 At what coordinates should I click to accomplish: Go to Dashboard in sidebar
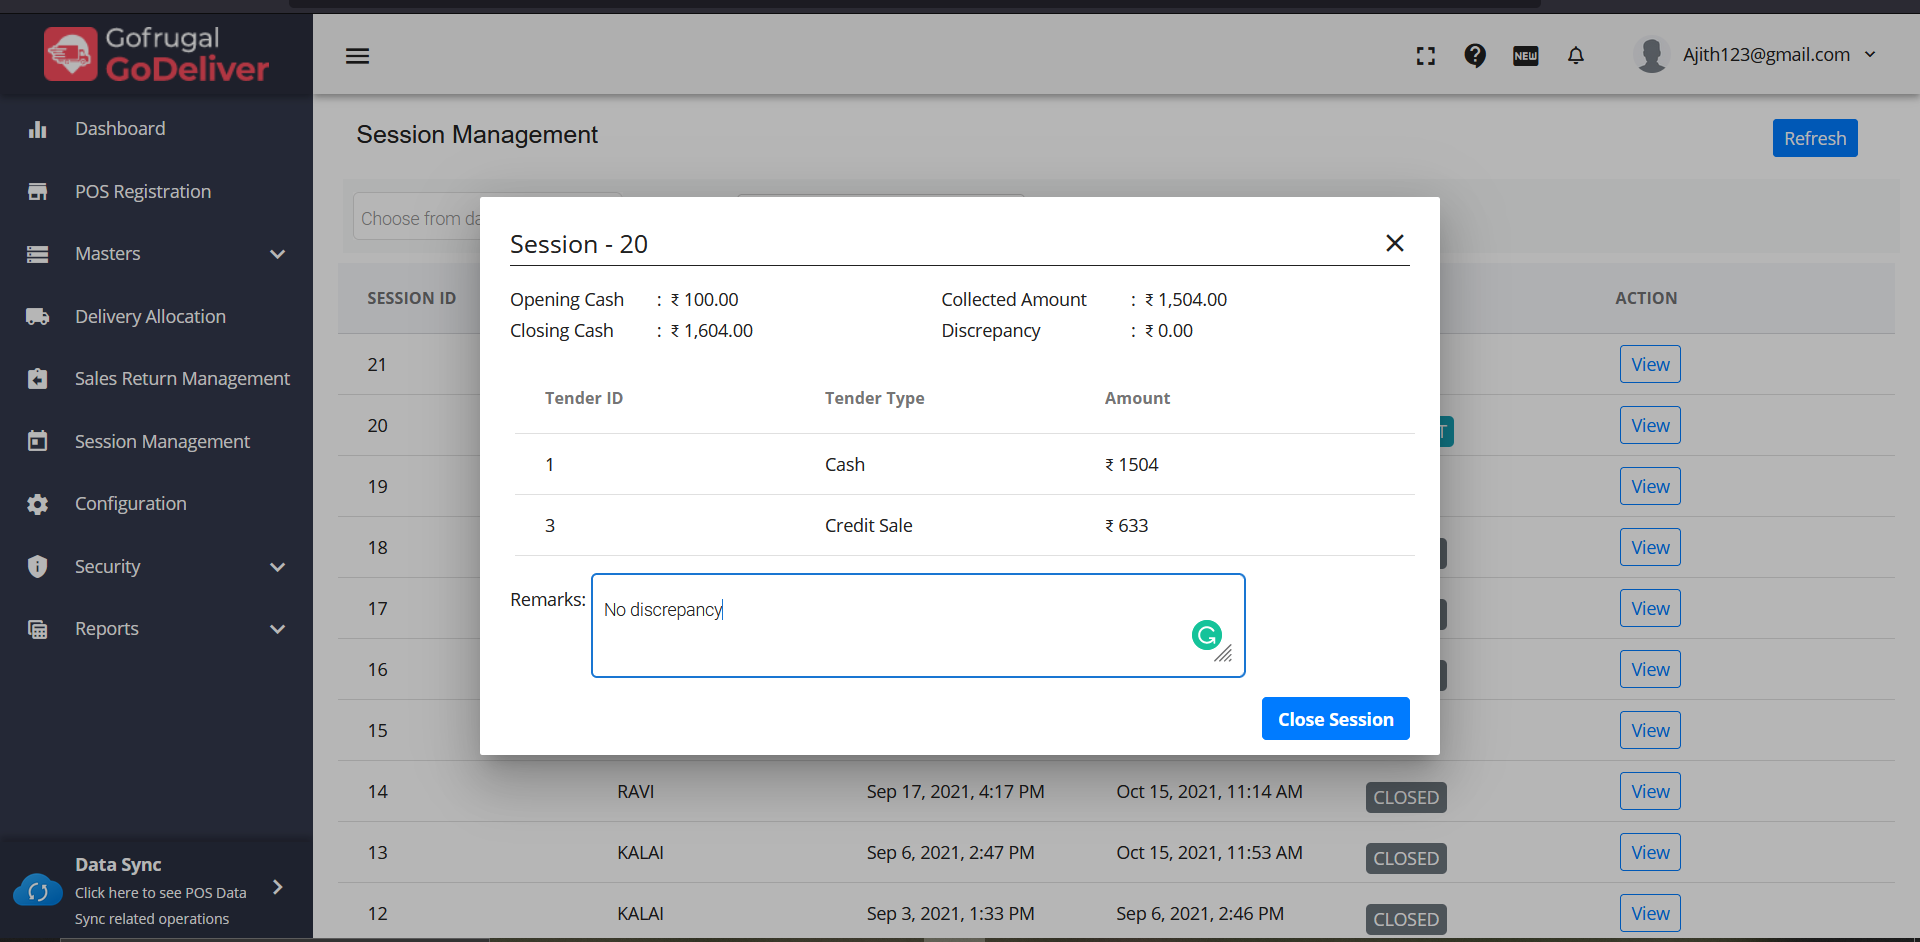tap(120, 129)
